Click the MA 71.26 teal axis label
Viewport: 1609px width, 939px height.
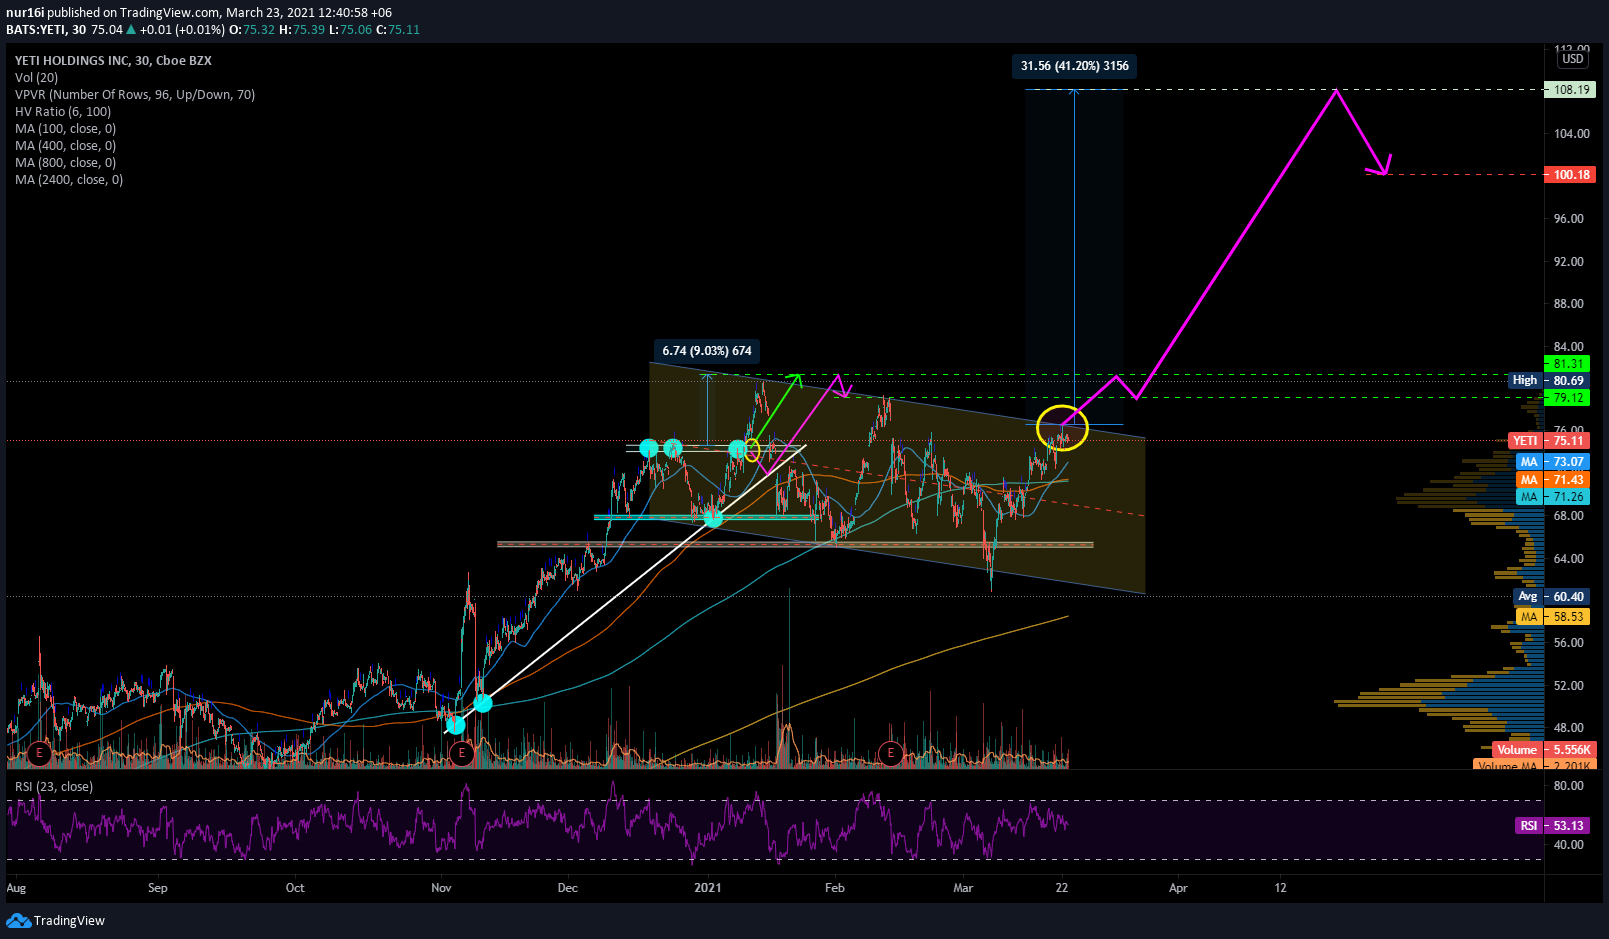[x=1553, y=497]
